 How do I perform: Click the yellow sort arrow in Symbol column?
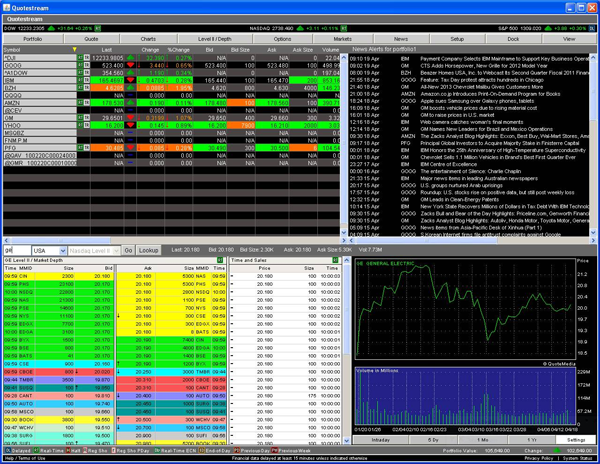pyautogui.click(x=75, y=49)
